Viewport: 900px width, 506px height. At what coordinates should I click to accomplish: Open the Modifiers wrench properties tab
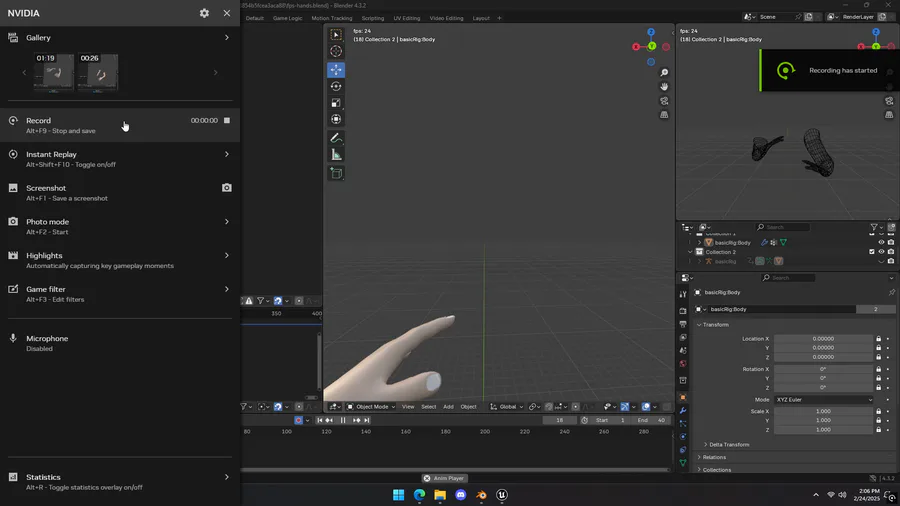[x=683, y=411]
